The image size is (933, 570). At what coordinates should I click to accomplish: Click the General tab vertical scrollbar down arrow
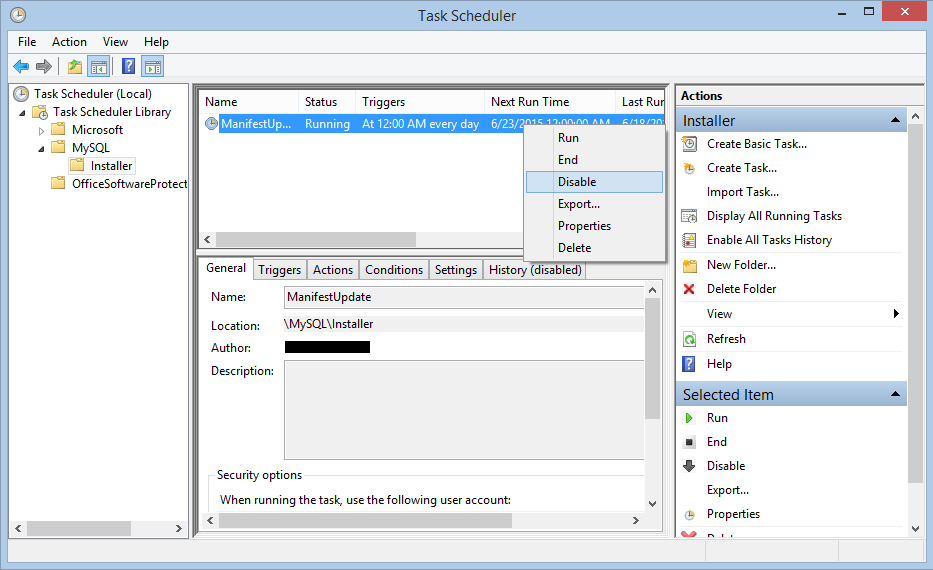click(653, 503)
